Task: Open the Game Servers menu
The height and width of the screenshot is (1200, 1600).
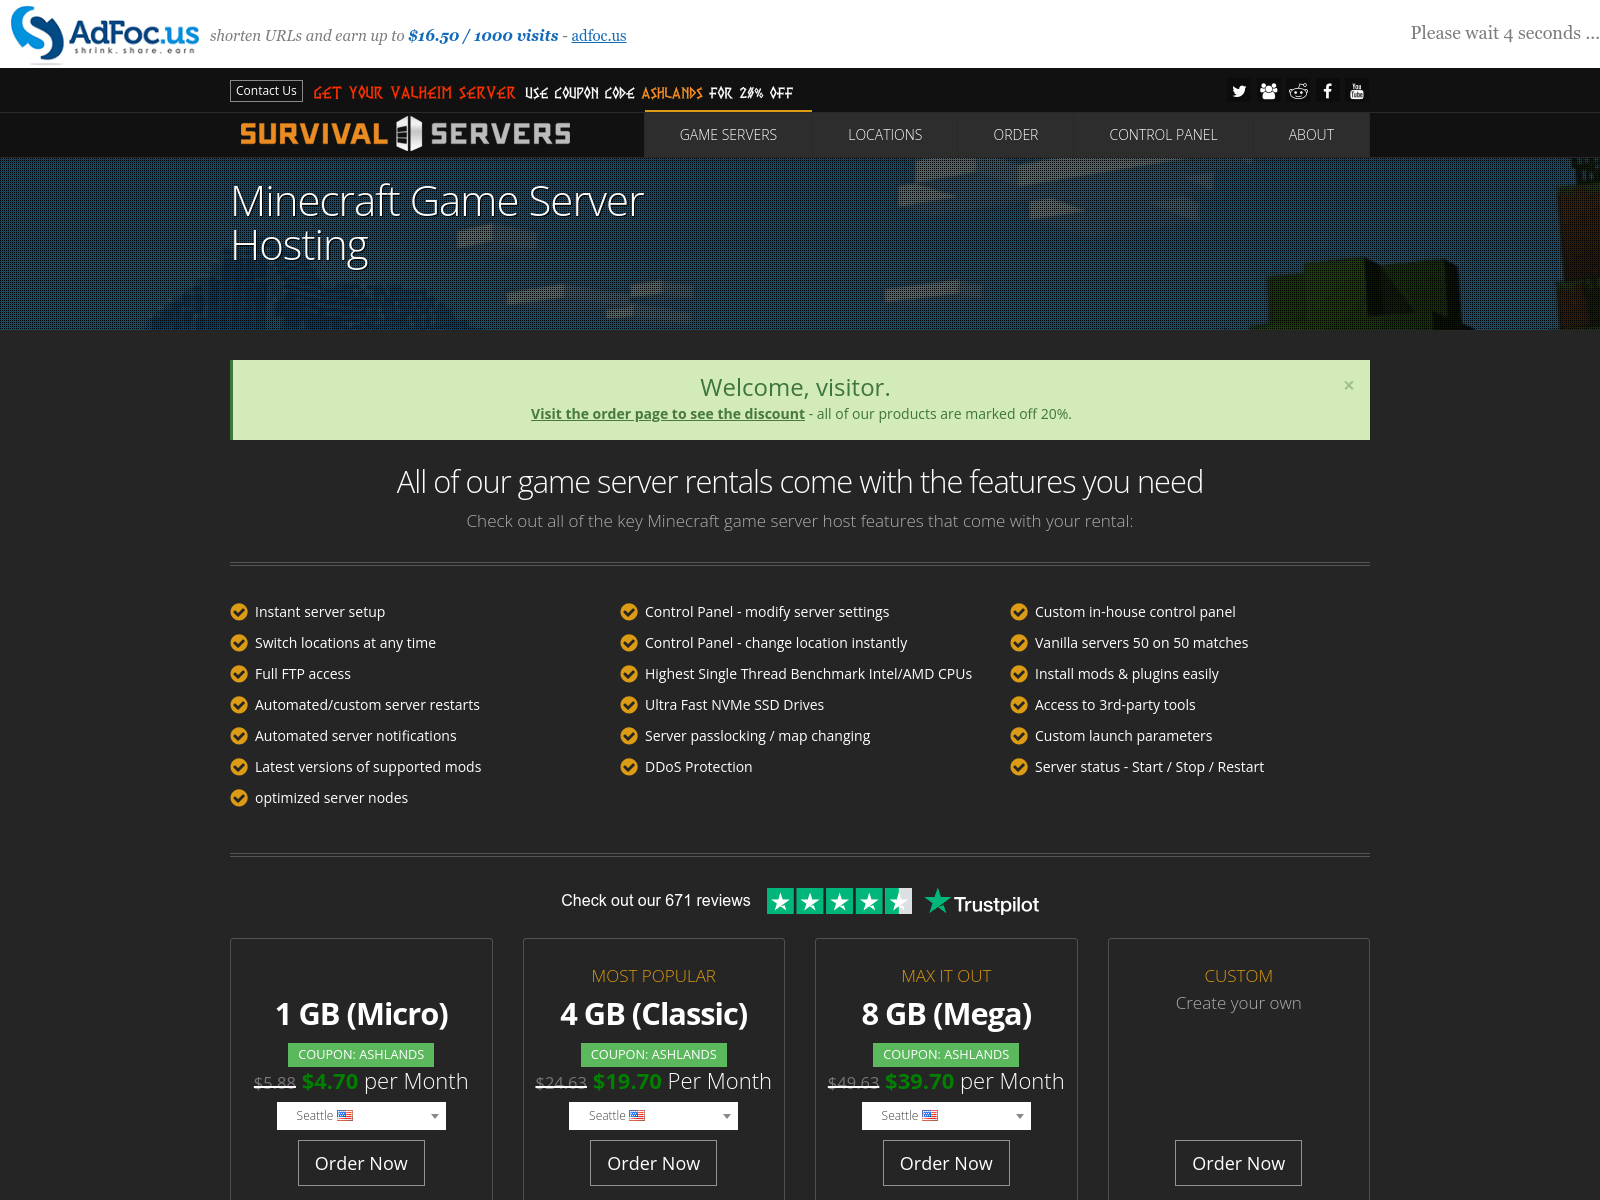Action: (728, 135)
